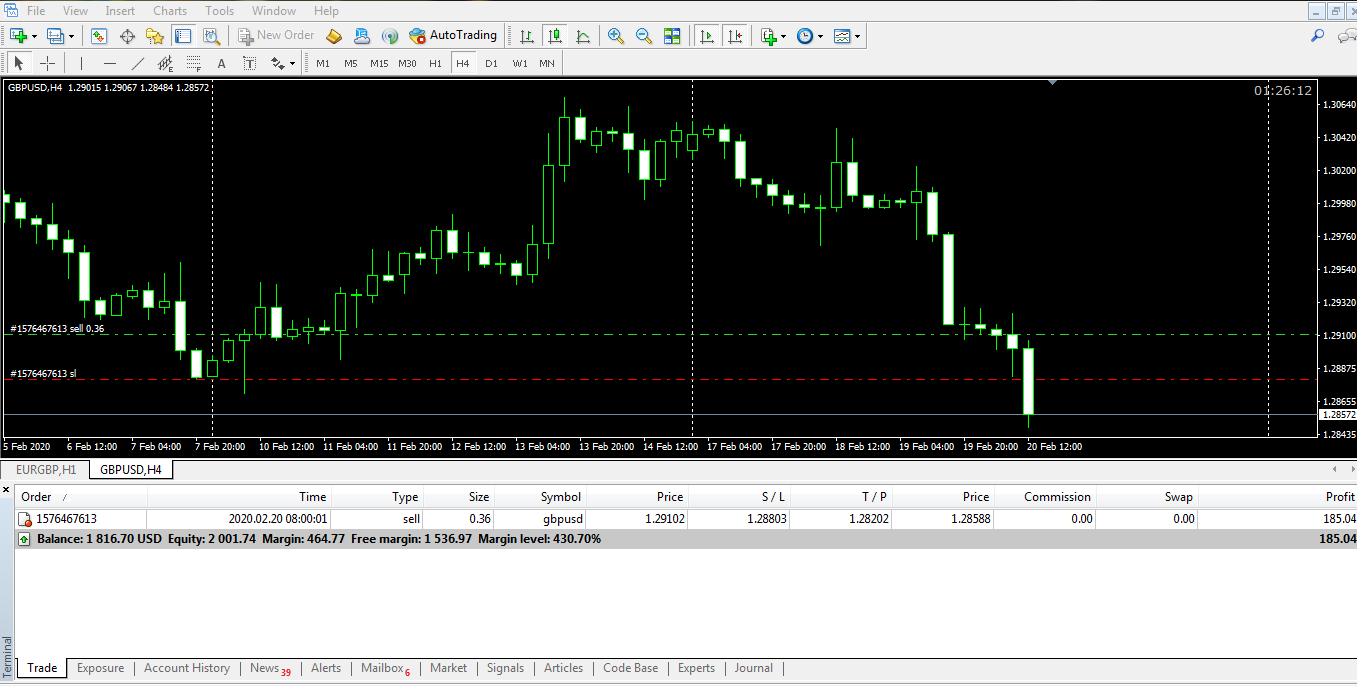Image resolution: width=1357 pixels, height=686 pixels.
Task: Toggle the Navigator folder-star icon
Action: [x=155, y=36]
